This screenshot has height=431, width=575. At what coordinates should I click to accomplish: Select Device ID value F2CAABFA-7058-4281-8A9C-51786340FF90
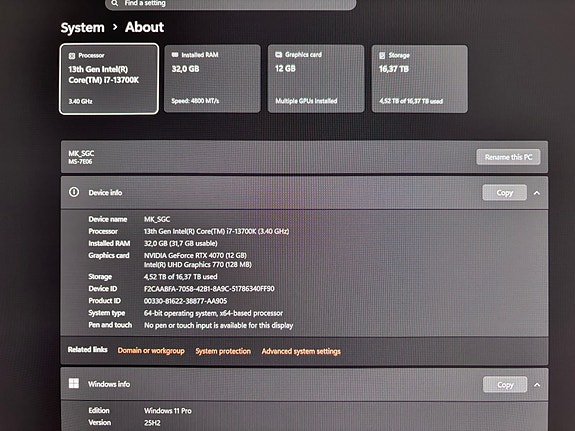pos(209,289)
